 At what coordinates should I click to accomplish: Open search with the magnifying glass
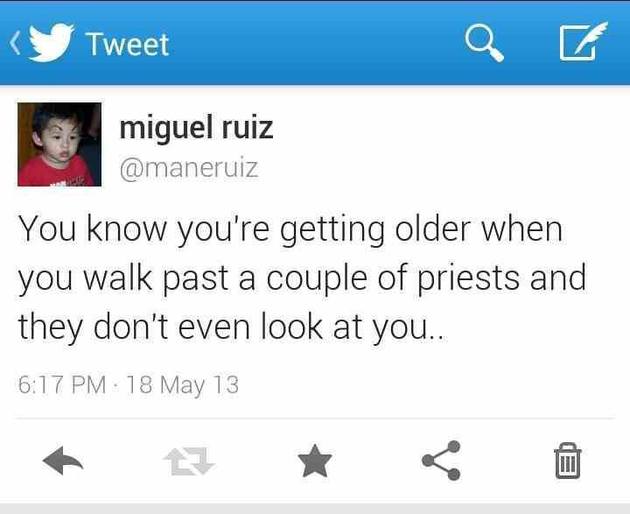(x=482, y=43)
